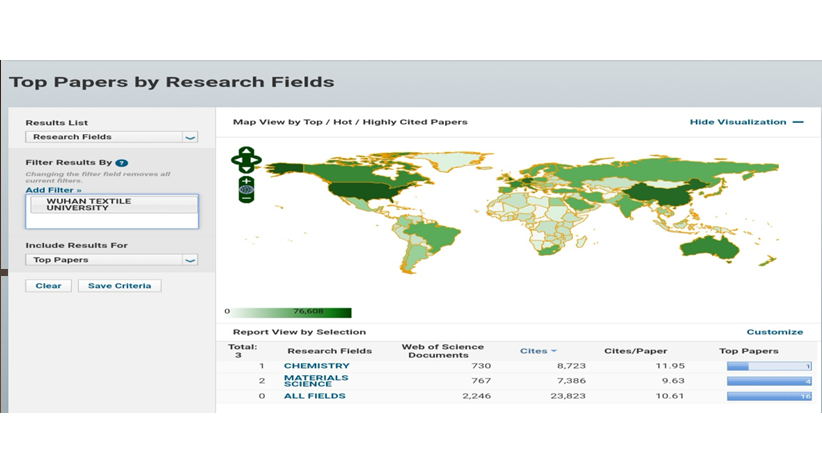
Task: Click the Add Filter link
Action: [x=53, y=189]
